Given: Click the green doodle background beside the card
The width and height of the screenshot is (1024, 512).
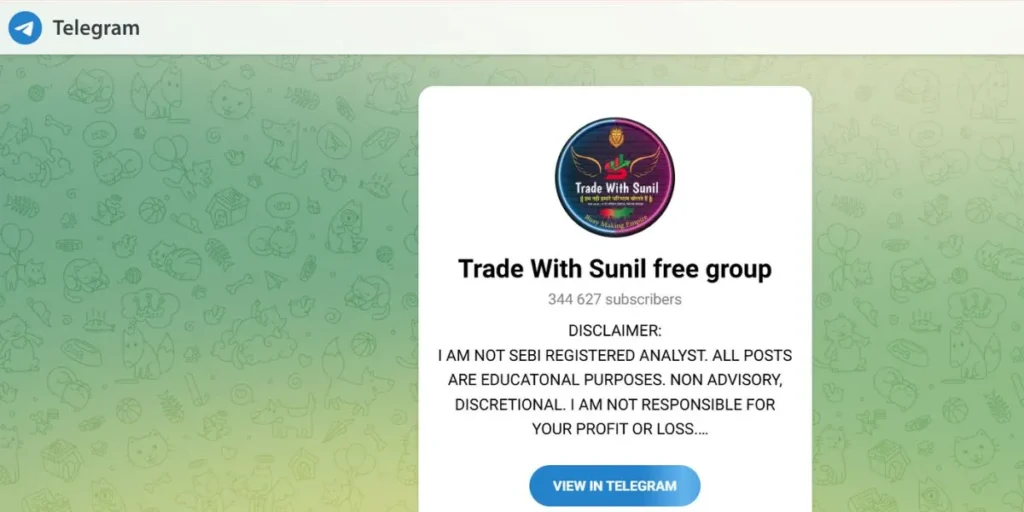Looking at the screenshot, I should click(x=209, y=281).
